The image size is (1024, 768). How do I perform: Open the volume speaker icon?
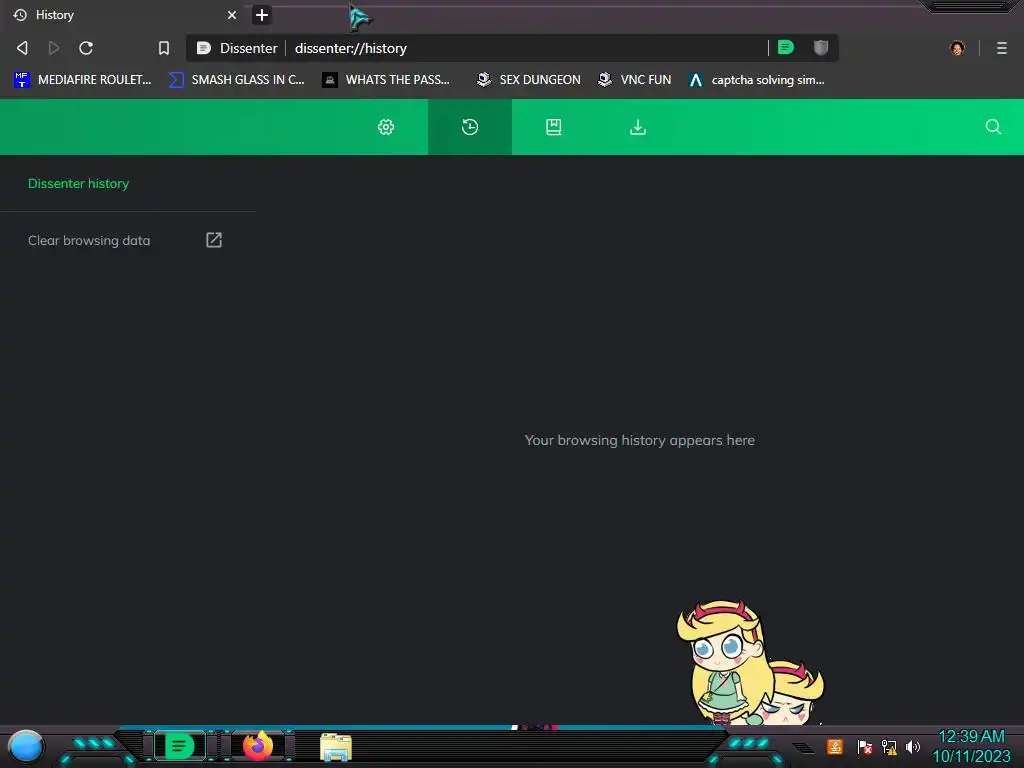click(x=913, y=746)
